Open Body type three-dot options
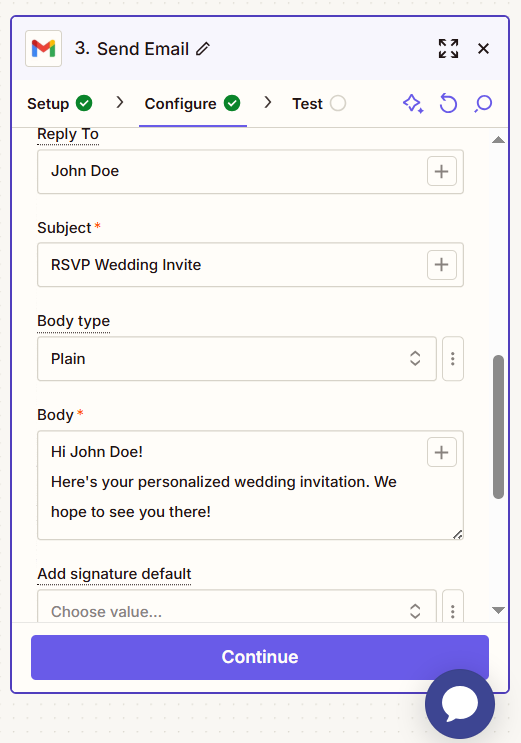Viewport: 521px width, 743px height. pos(452,359)
